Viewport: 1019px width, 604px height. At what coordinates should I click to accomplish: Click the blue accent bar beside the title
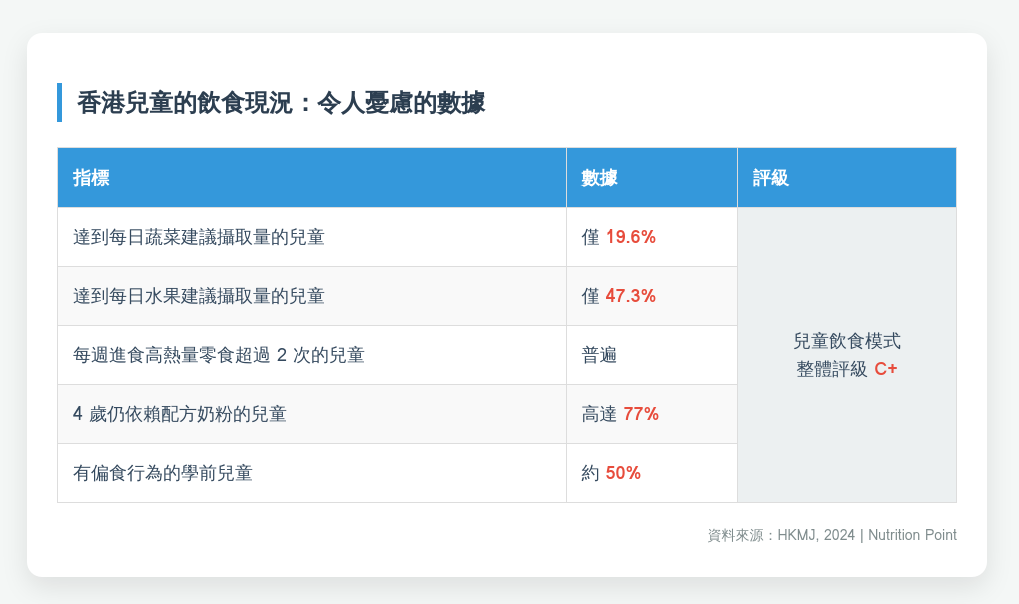[60, 103]
